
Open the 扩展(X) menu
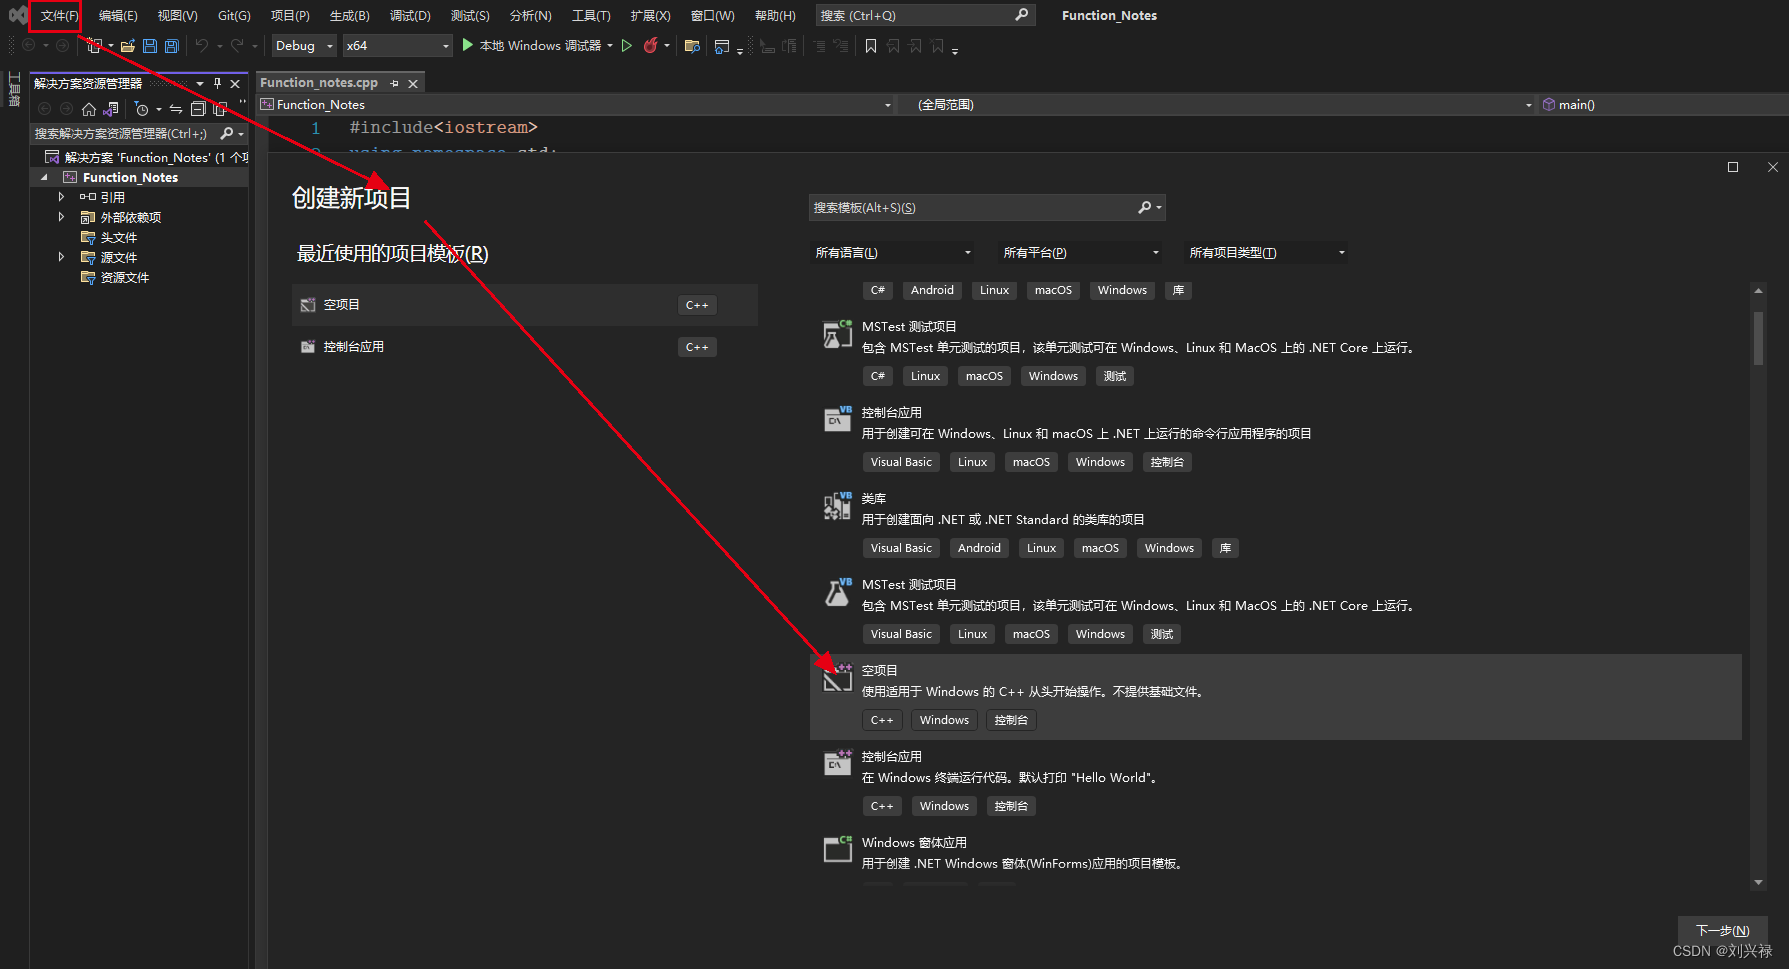pyautogui.click(x=650, y=16)
